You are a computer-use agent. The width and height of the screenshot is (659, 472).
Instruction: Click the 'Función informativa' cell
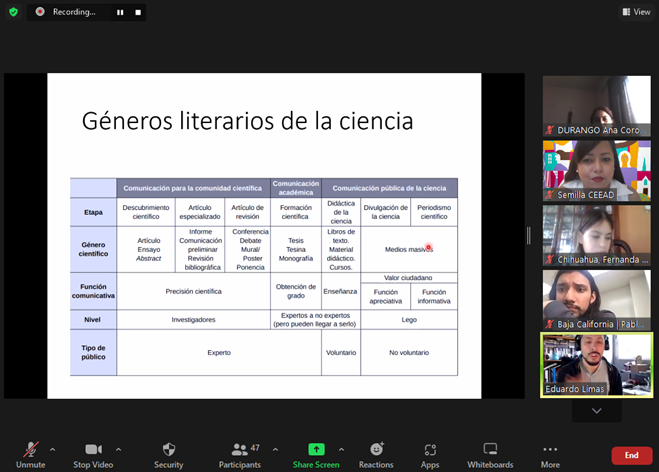(x=434, y=296)
